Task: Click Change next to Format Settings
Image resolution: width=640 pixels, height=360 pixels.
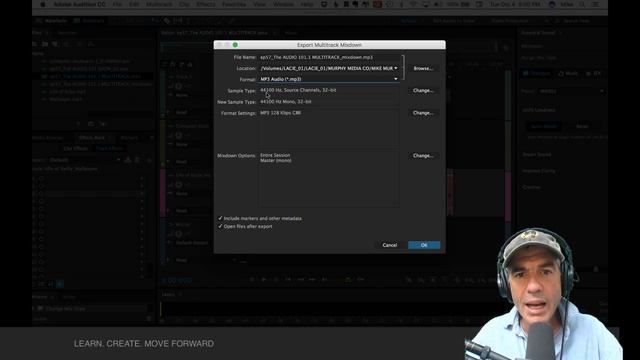Action: [x=423, y=113]
